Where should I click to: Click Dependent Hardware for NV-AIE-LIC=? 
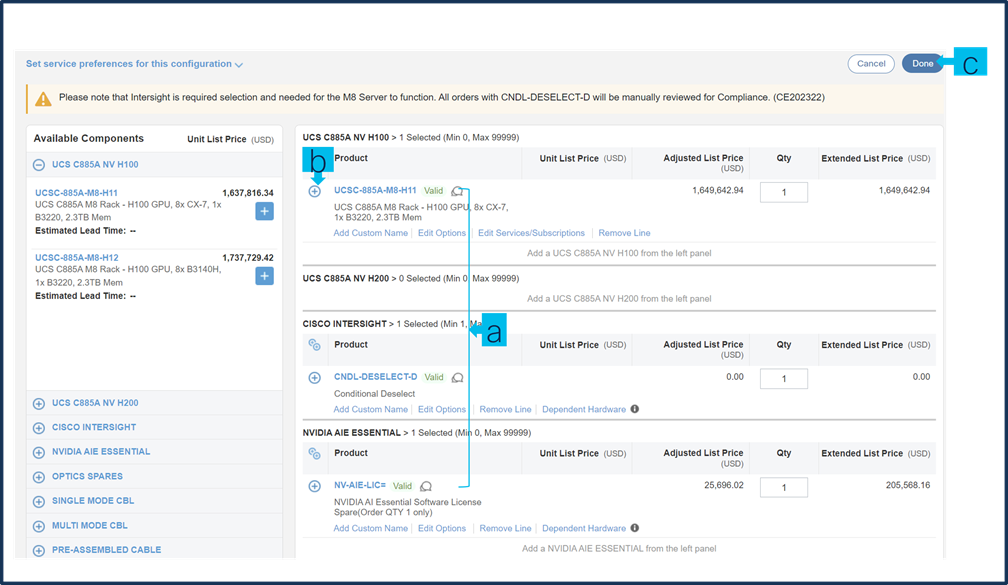tap(584, 528)
